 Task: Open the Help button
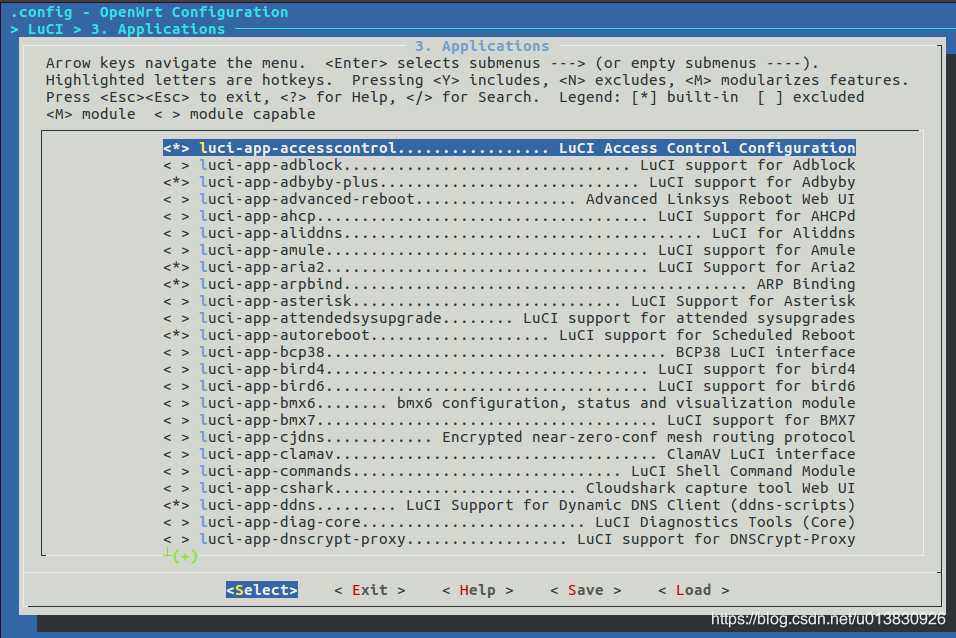tap(477, 590)
